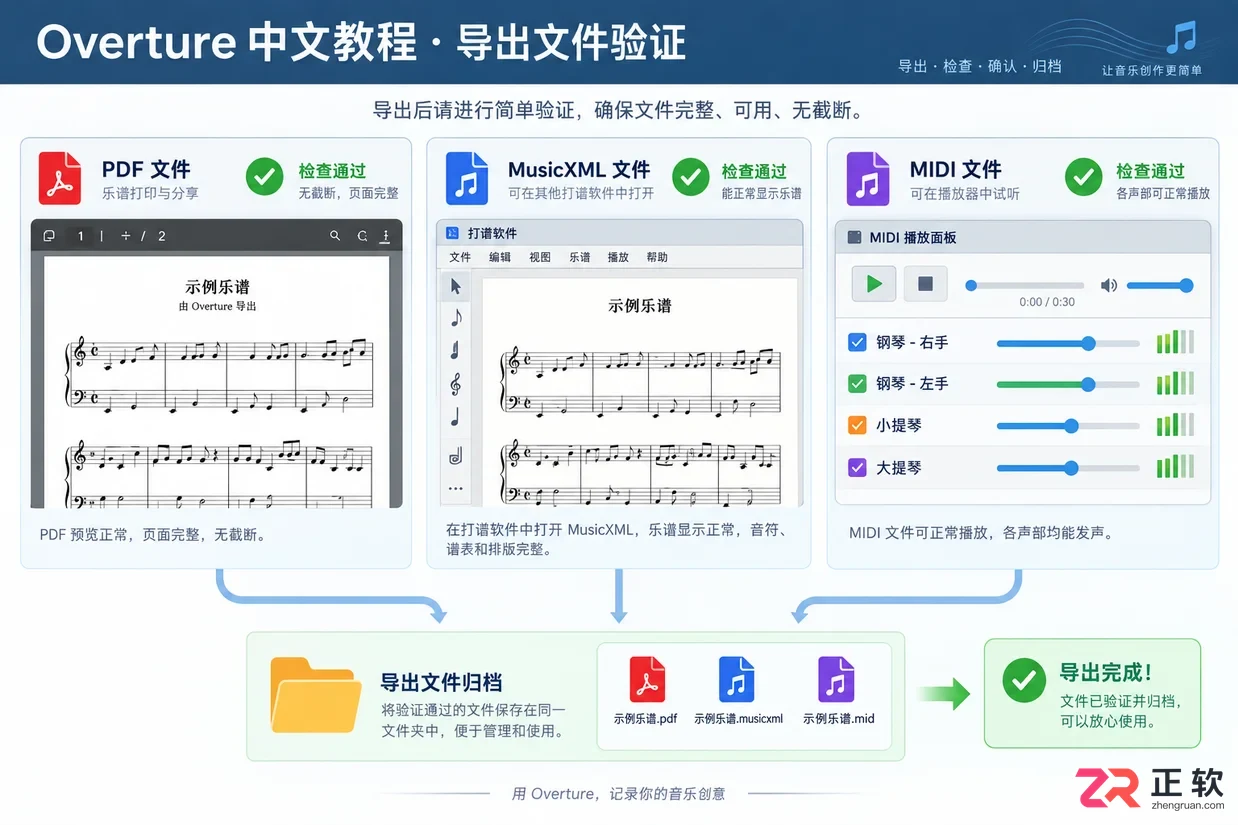The height and width of the screenshot is (825, 1238).
Task: Start MIDI playback with the green play button
Action: pos(874,284)
